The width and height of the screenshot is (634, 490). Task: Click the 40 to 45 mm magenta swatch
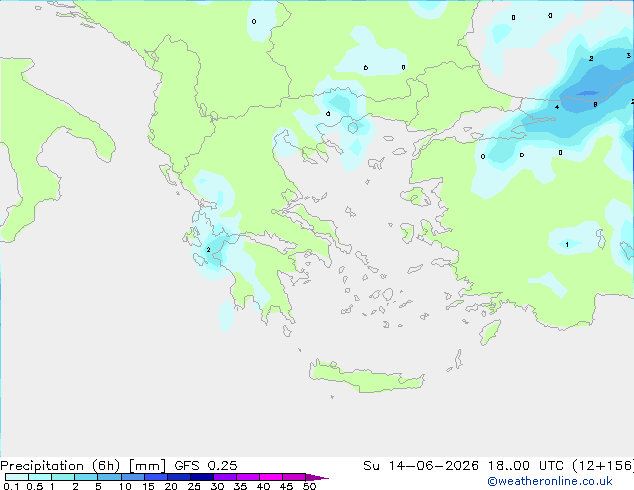pyautogui.click(x=271, y=477)
